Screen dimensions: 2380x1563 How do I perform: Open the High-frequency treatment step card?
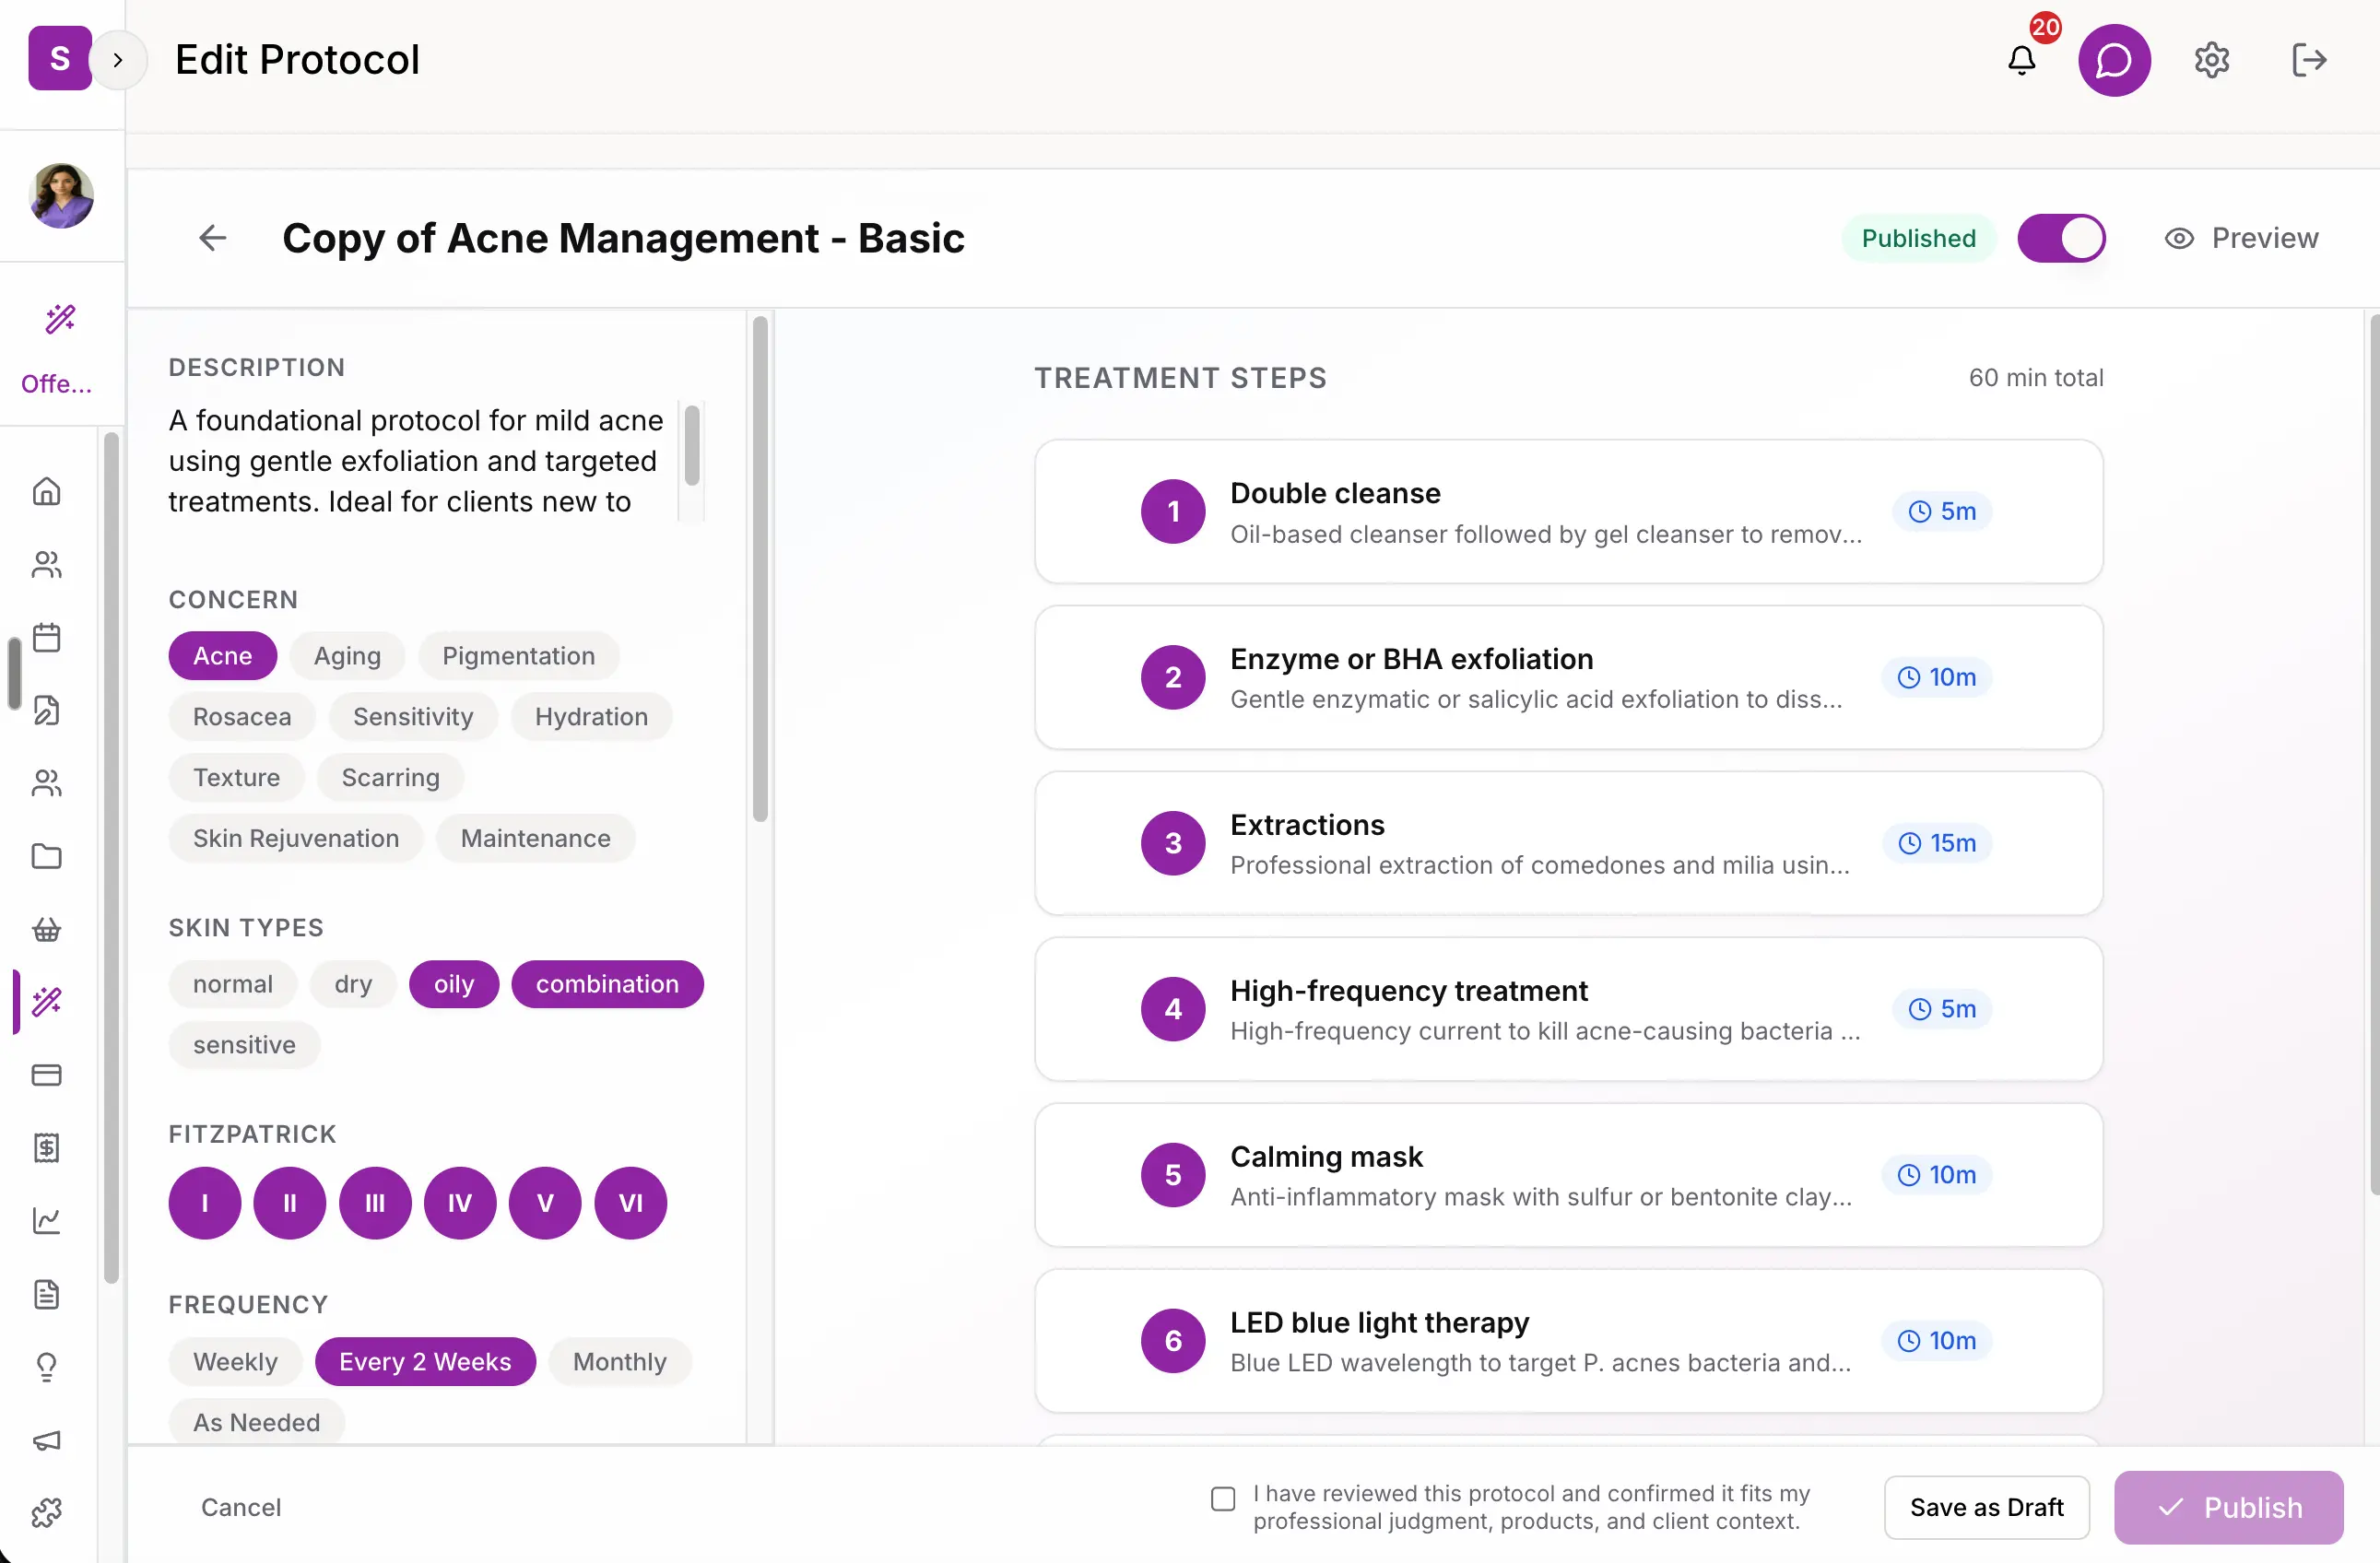coord(1568,1009)
